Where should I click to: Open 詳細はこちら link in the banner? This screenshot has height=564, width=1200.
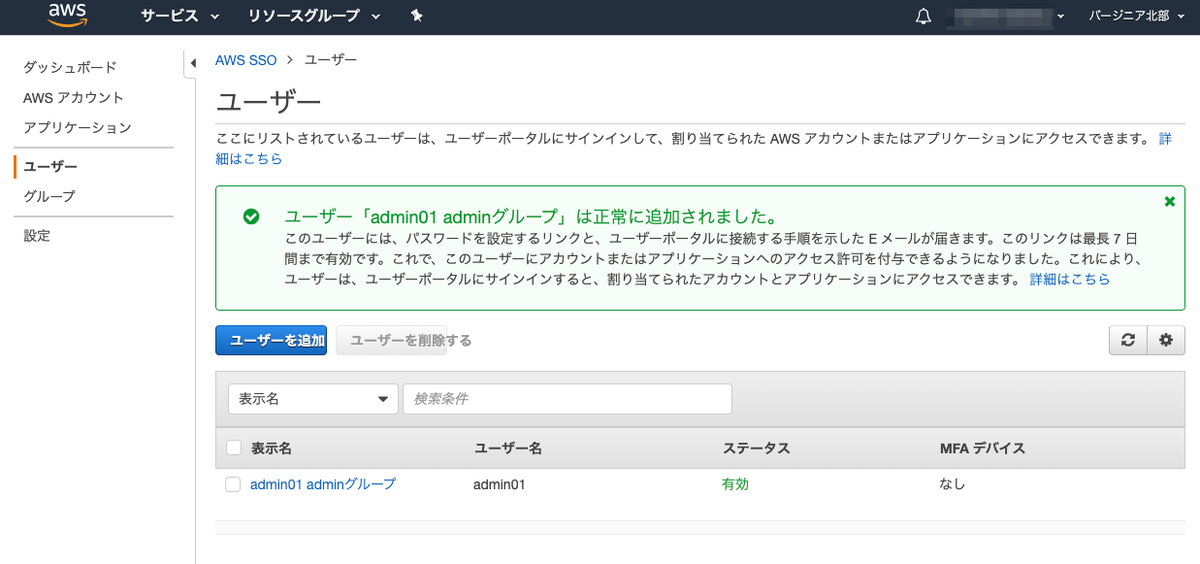[x=1070, y=279]
